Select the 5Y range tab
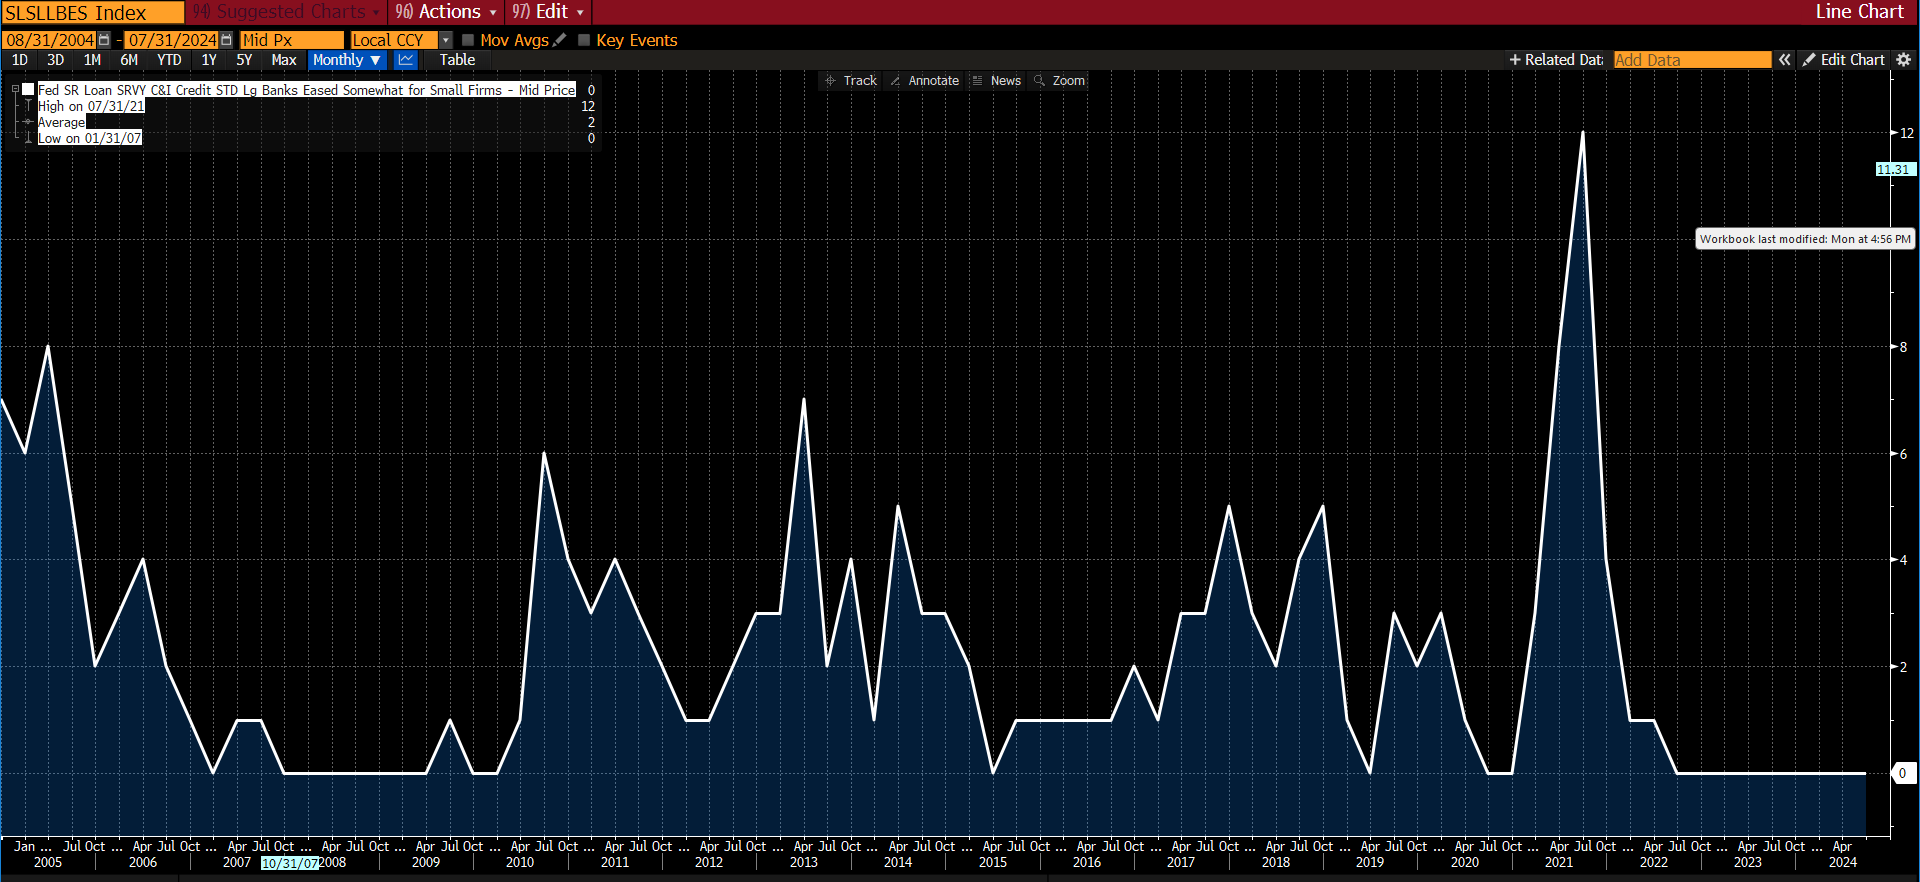 (244, 60)
